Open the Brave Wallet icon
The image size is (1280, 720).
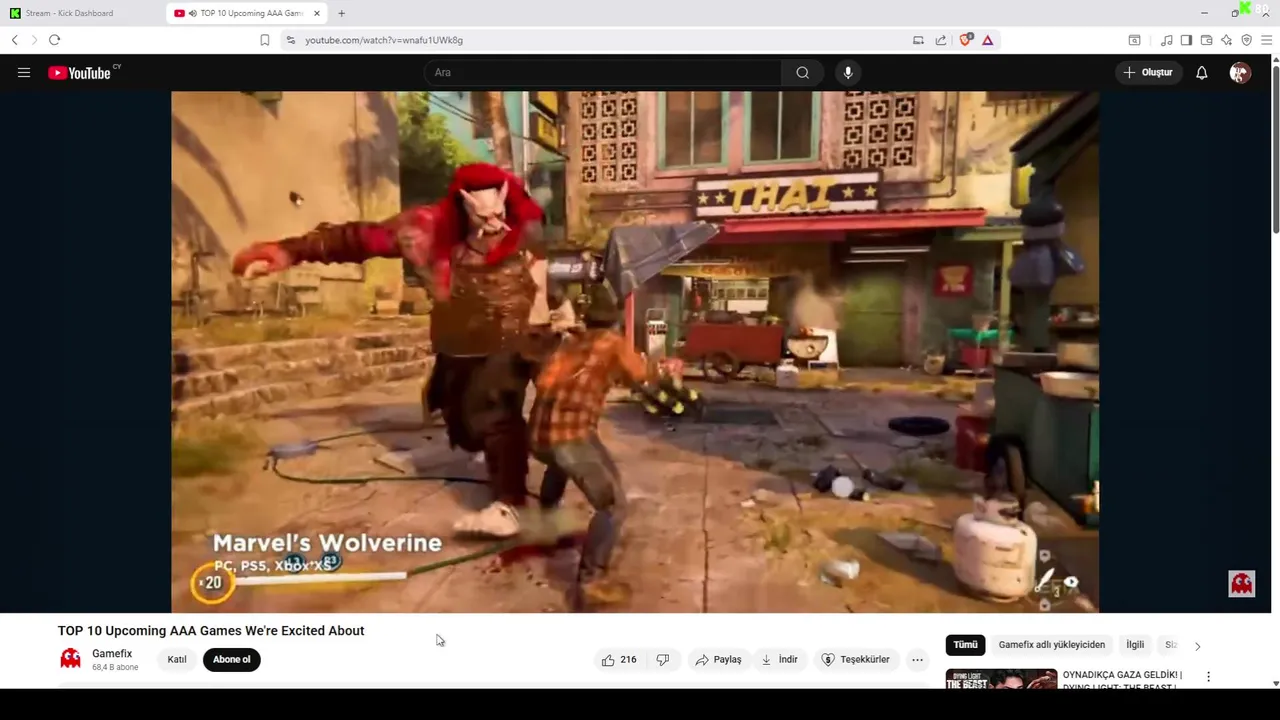click(1206, 40)
